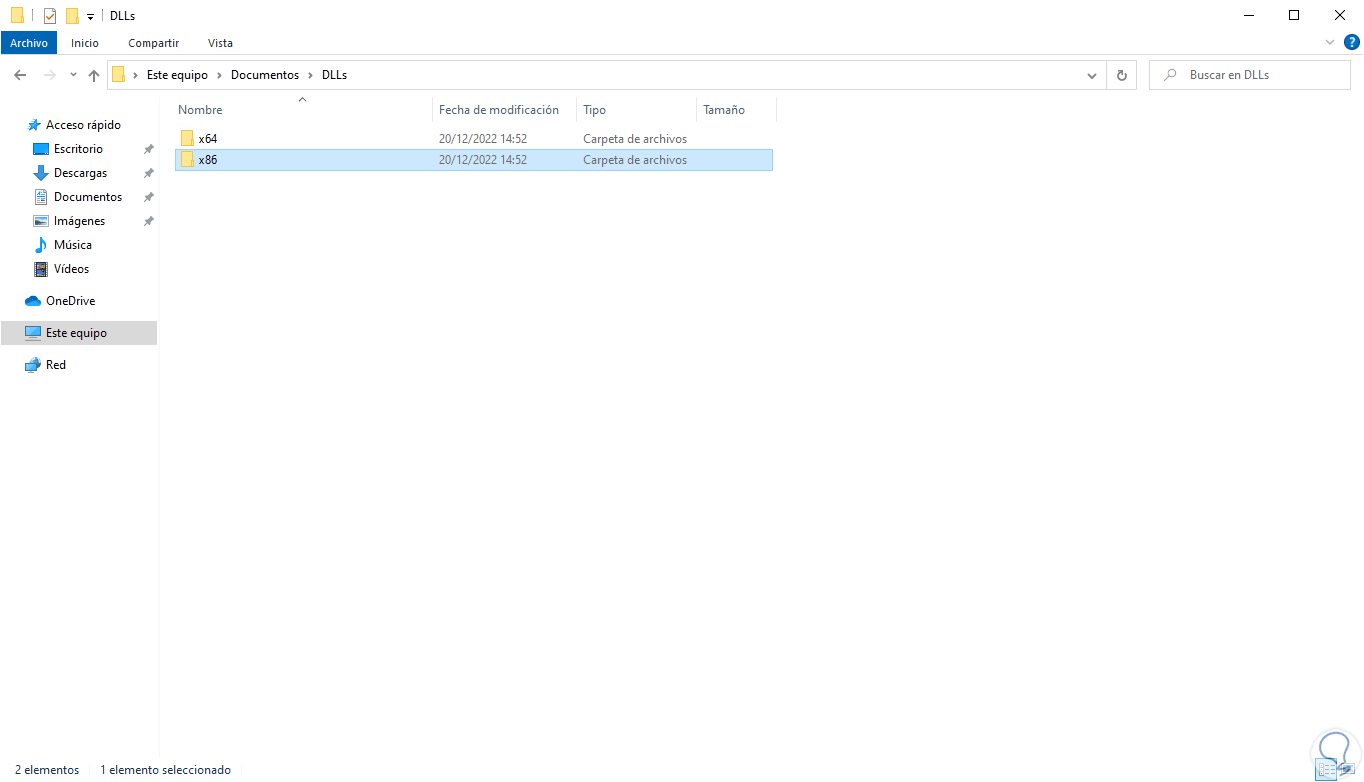Open the Archivo ribbon tab
This screenshot has height=782, width=1364.
[29, 43]
